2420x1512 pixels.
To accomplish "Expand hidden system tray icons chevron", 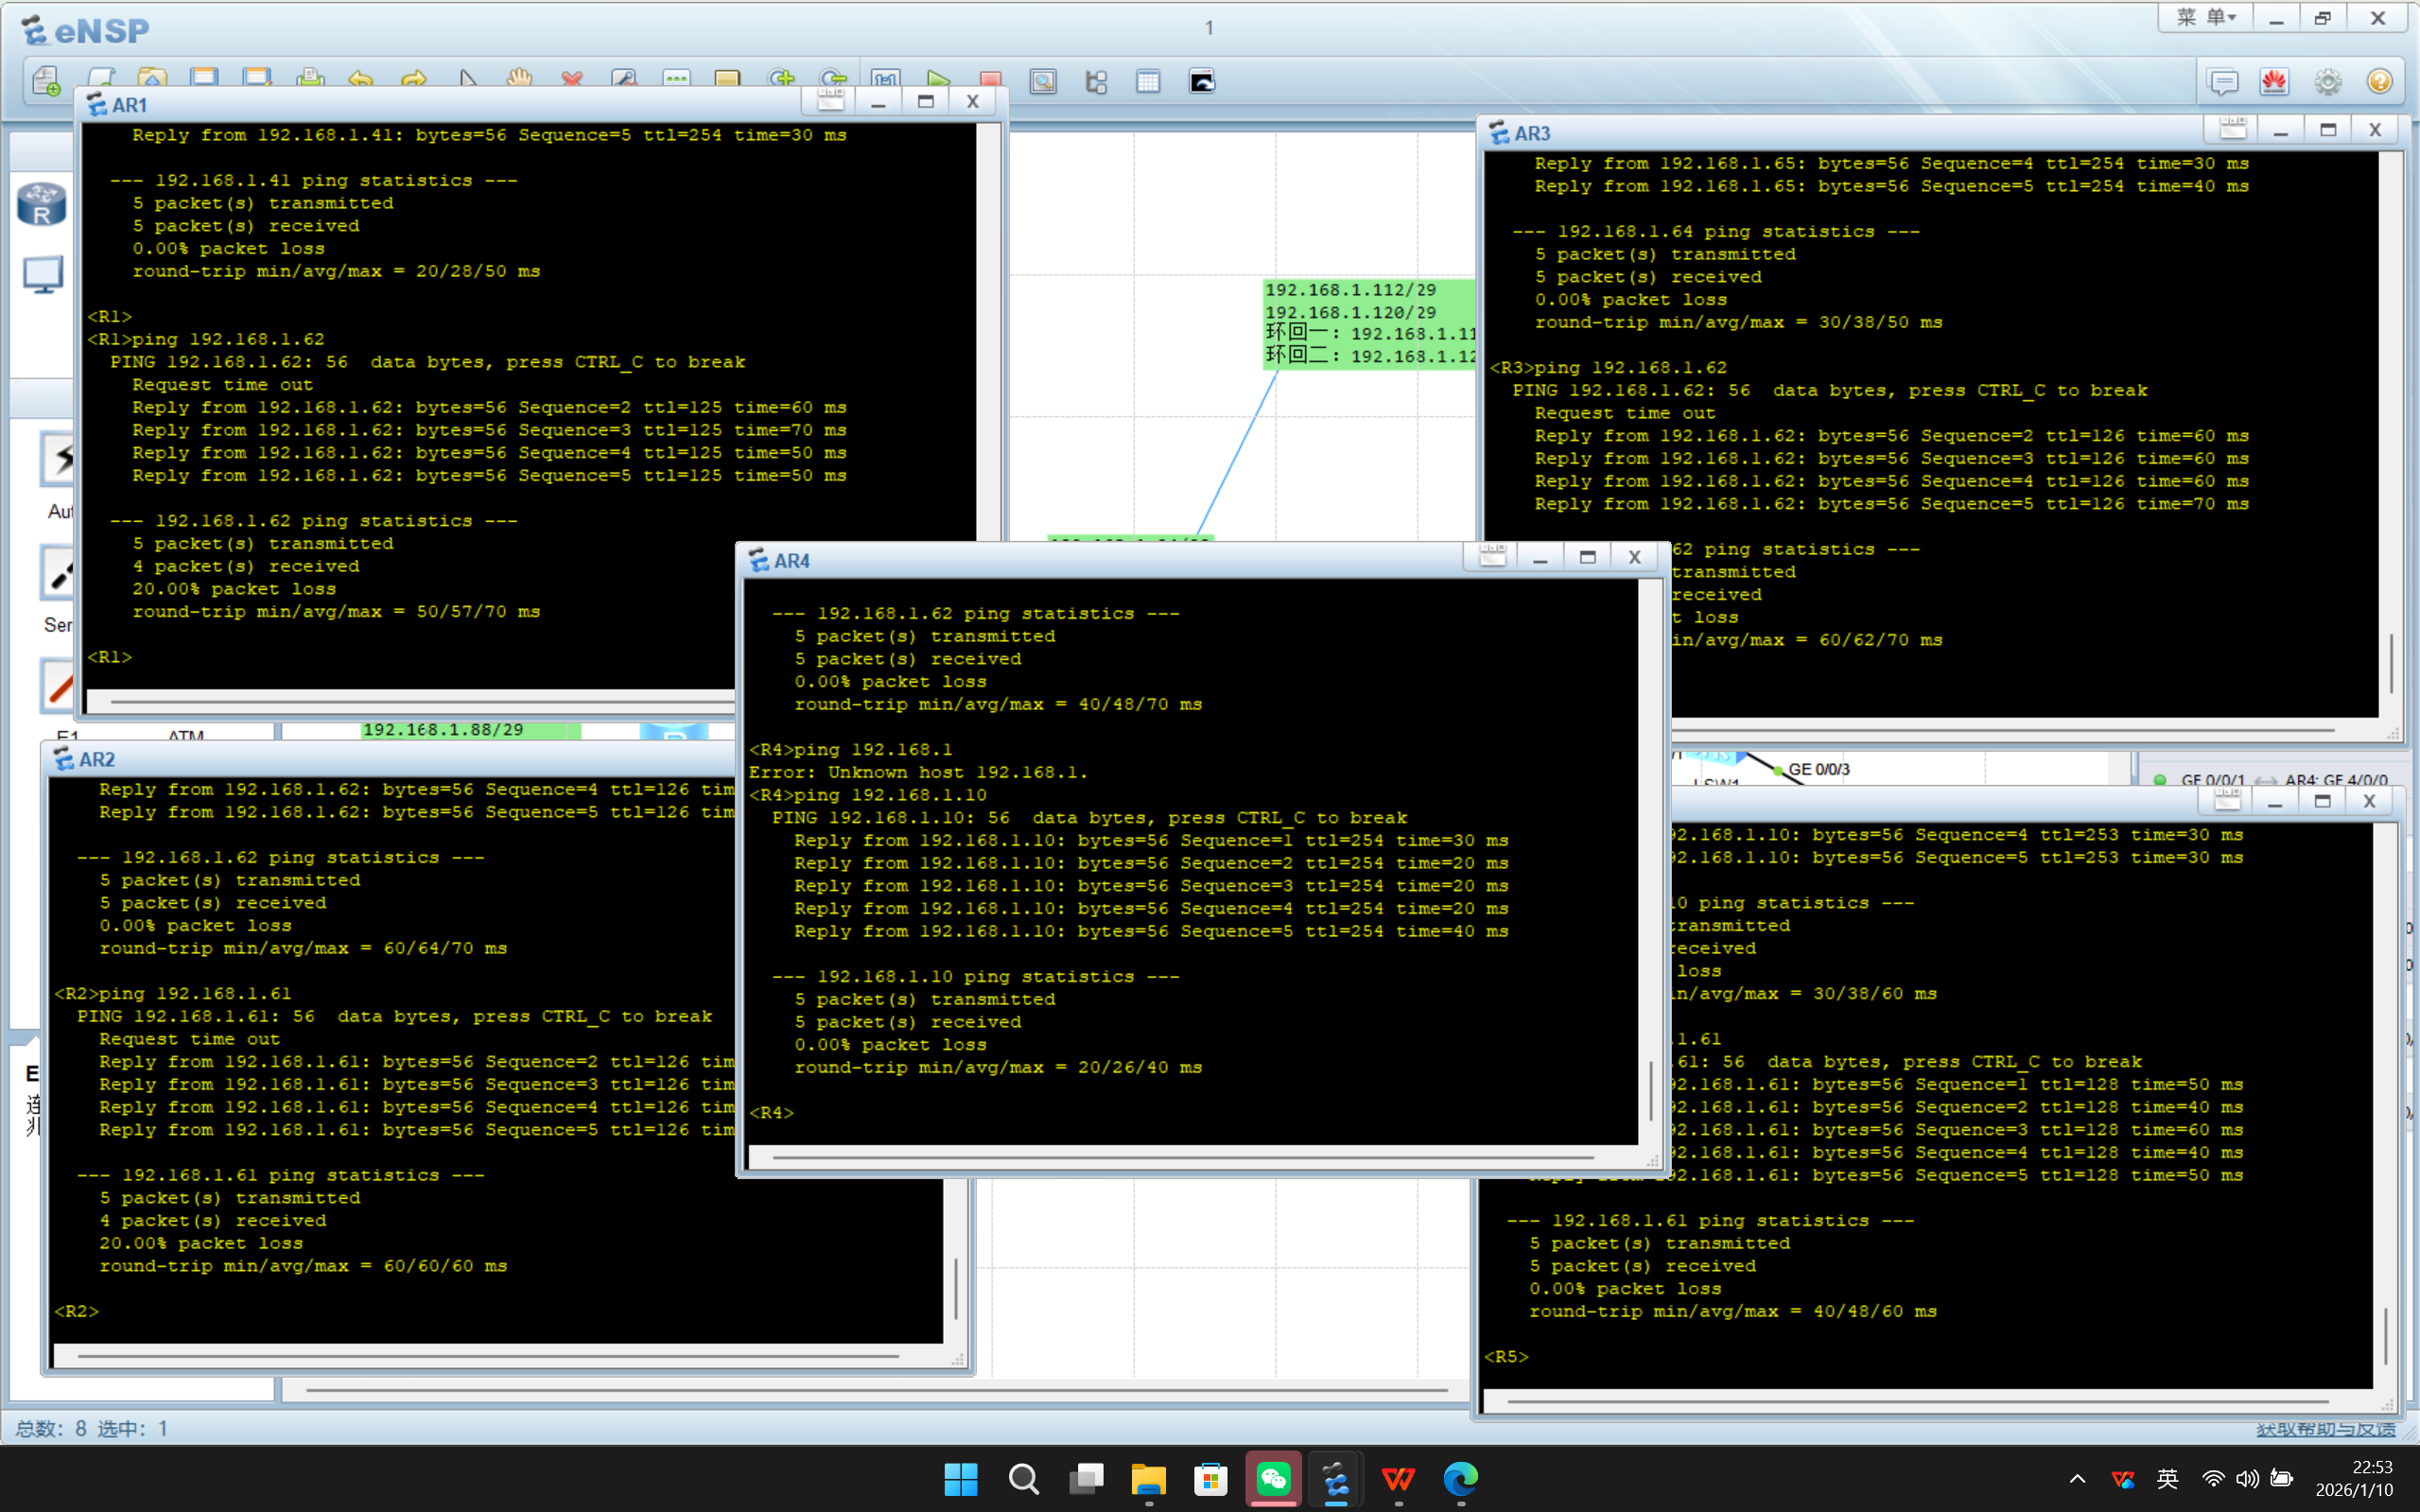I will (x=2077, y=1479).
